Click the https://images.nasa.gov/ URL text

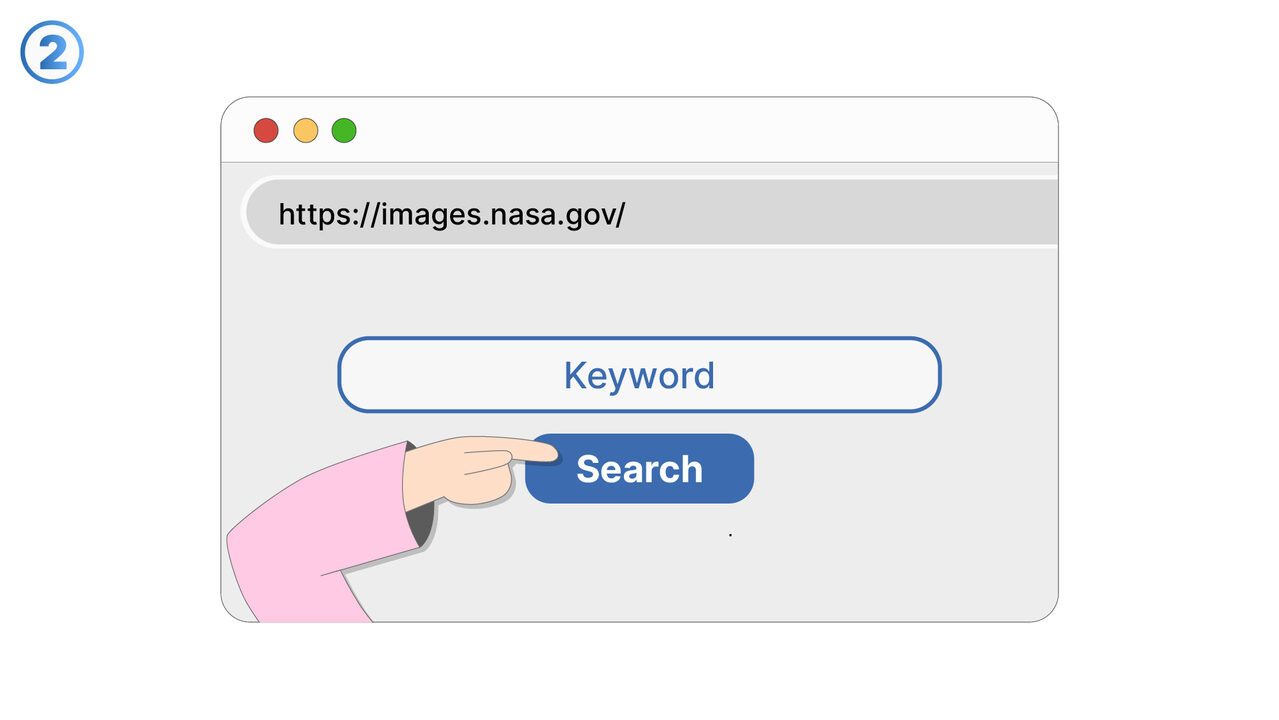pyautogui.click(x=451, y=213)
